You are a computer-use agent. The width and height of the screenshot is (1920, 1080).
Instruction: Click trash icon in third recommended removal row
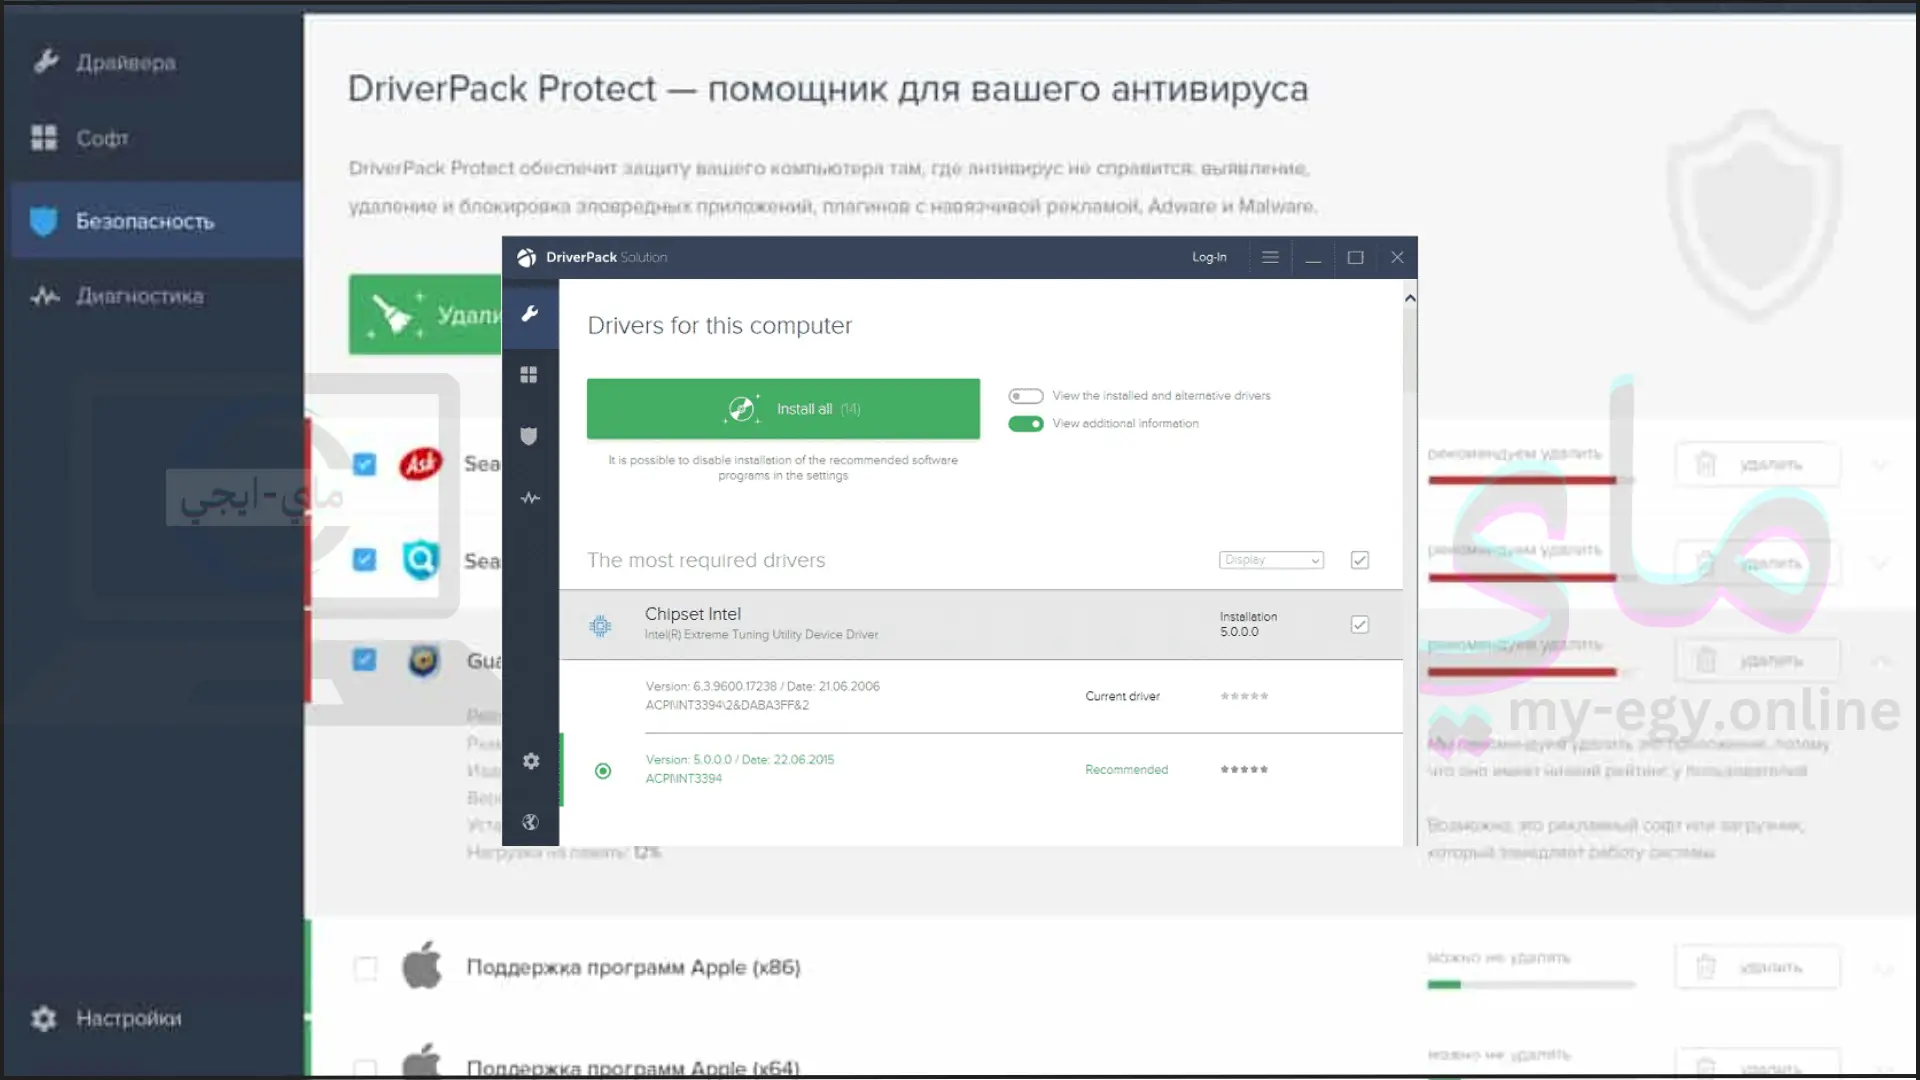1706,660
